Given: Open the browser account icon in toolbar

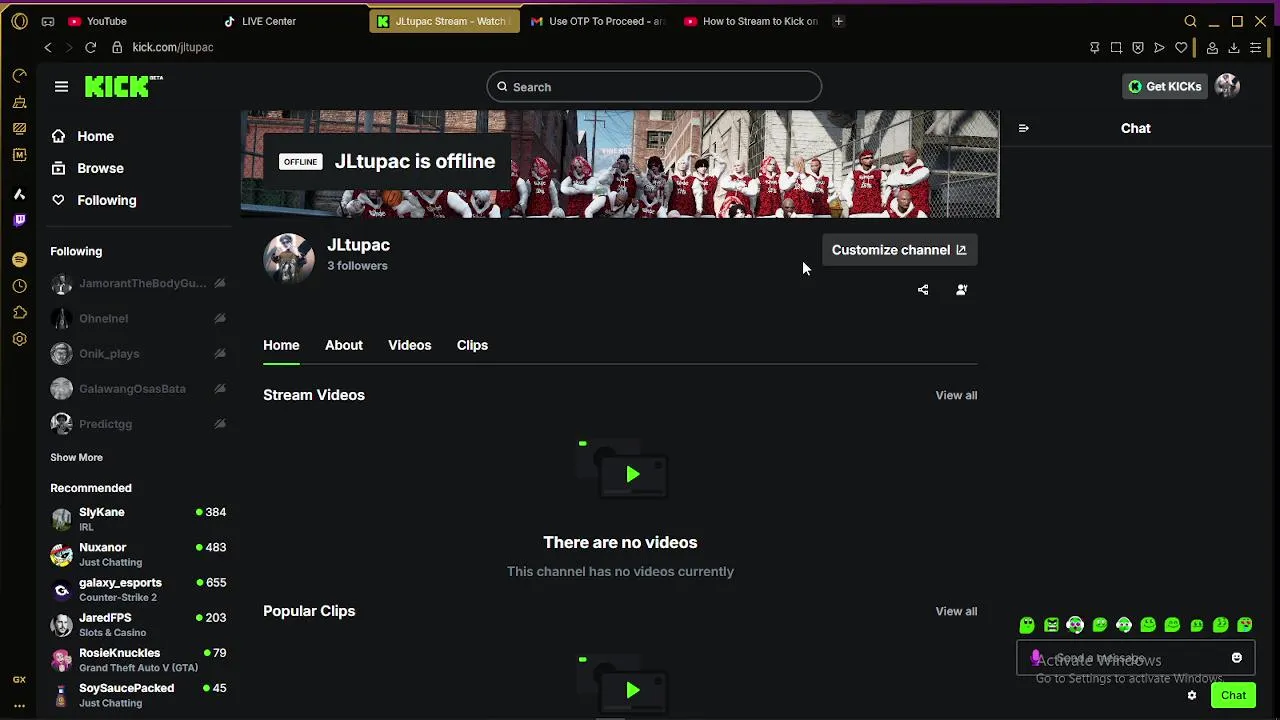Looking at the screenshot, I should pos(1212,48).
